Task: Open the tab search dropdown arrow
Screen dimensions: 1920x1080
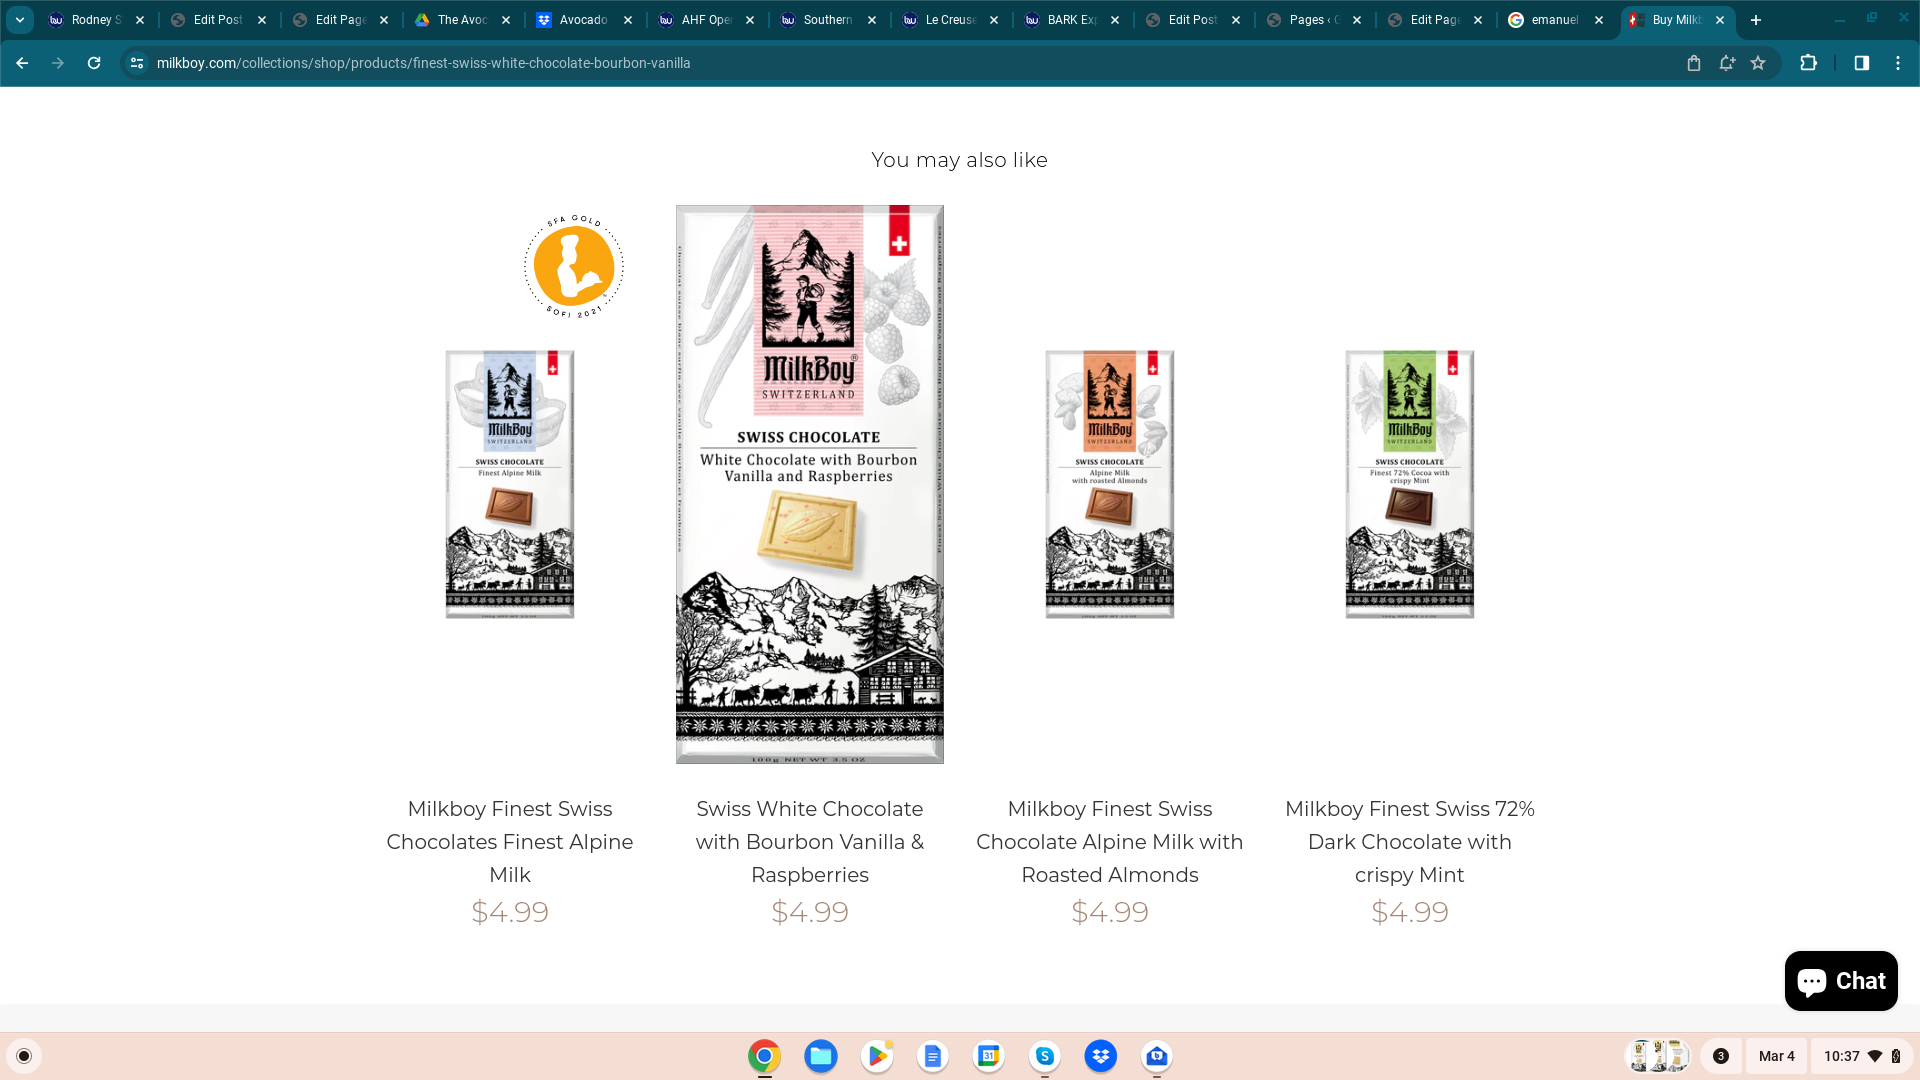Action: [20, 20]
